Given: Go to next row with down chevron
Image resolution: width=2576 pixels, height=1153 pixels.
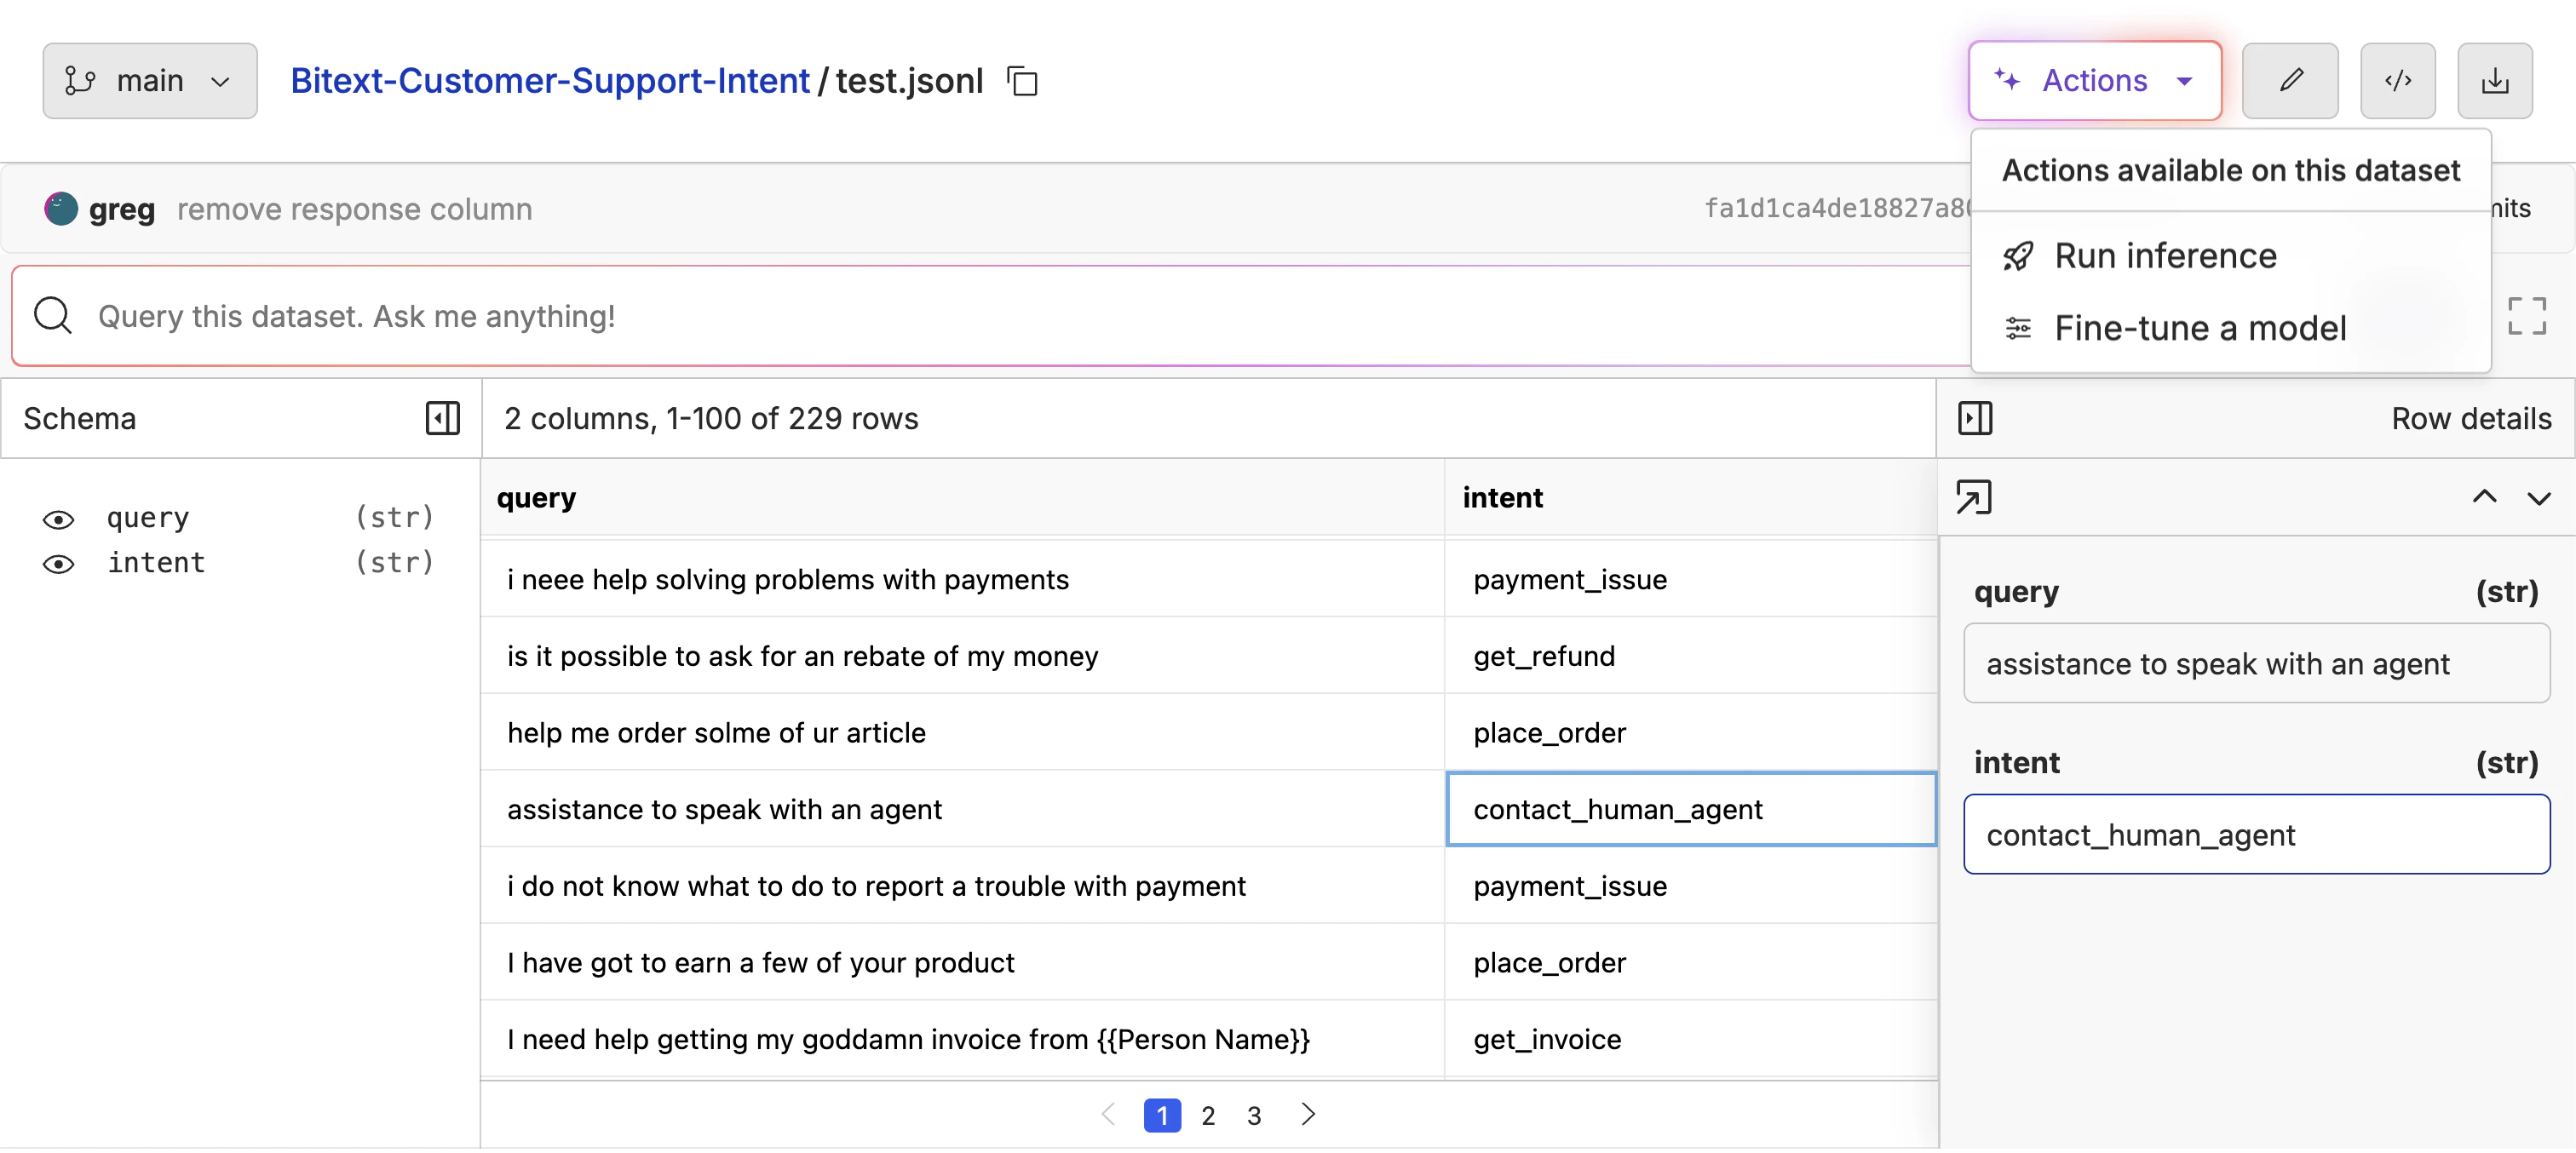Looking at the screenshot, I should pyautogui.click(x=2538, y=497).
